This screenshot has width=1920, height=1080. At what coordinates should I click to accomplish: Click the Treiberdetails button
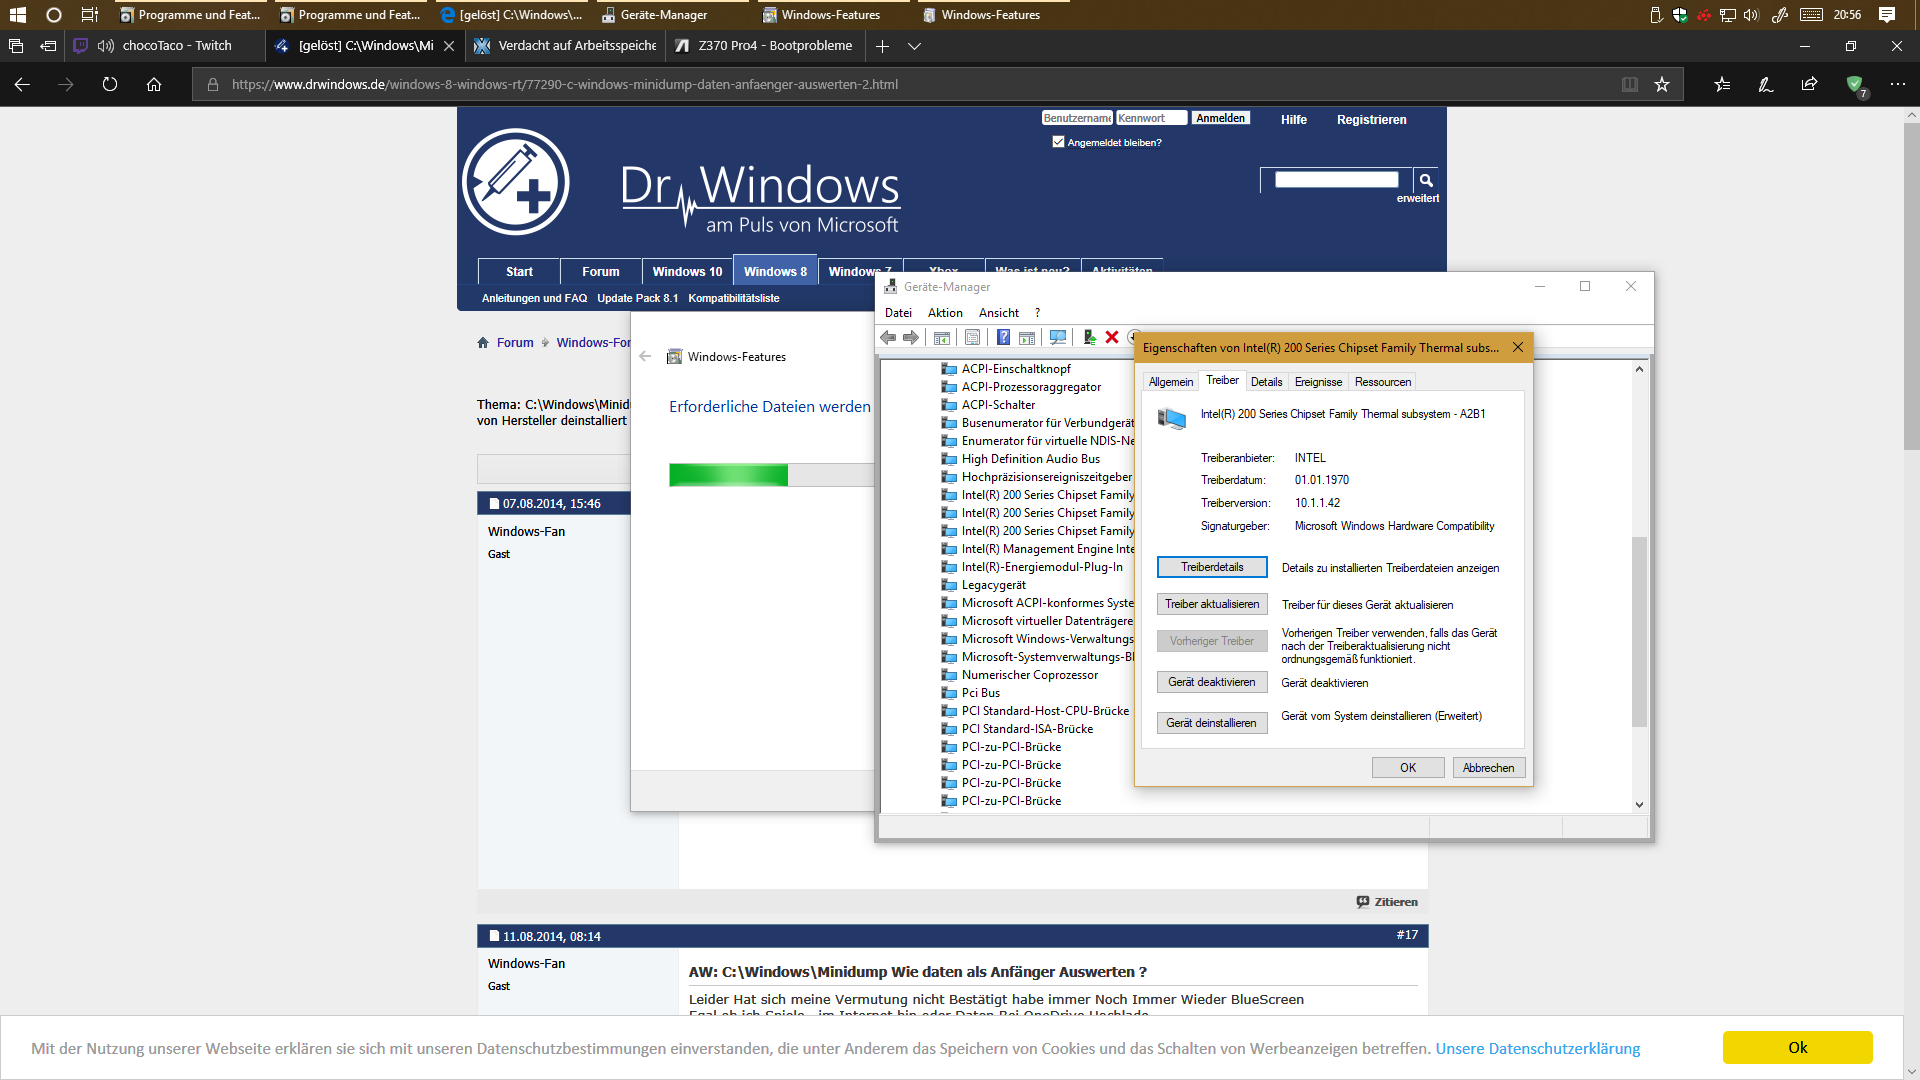point(1212,567)
